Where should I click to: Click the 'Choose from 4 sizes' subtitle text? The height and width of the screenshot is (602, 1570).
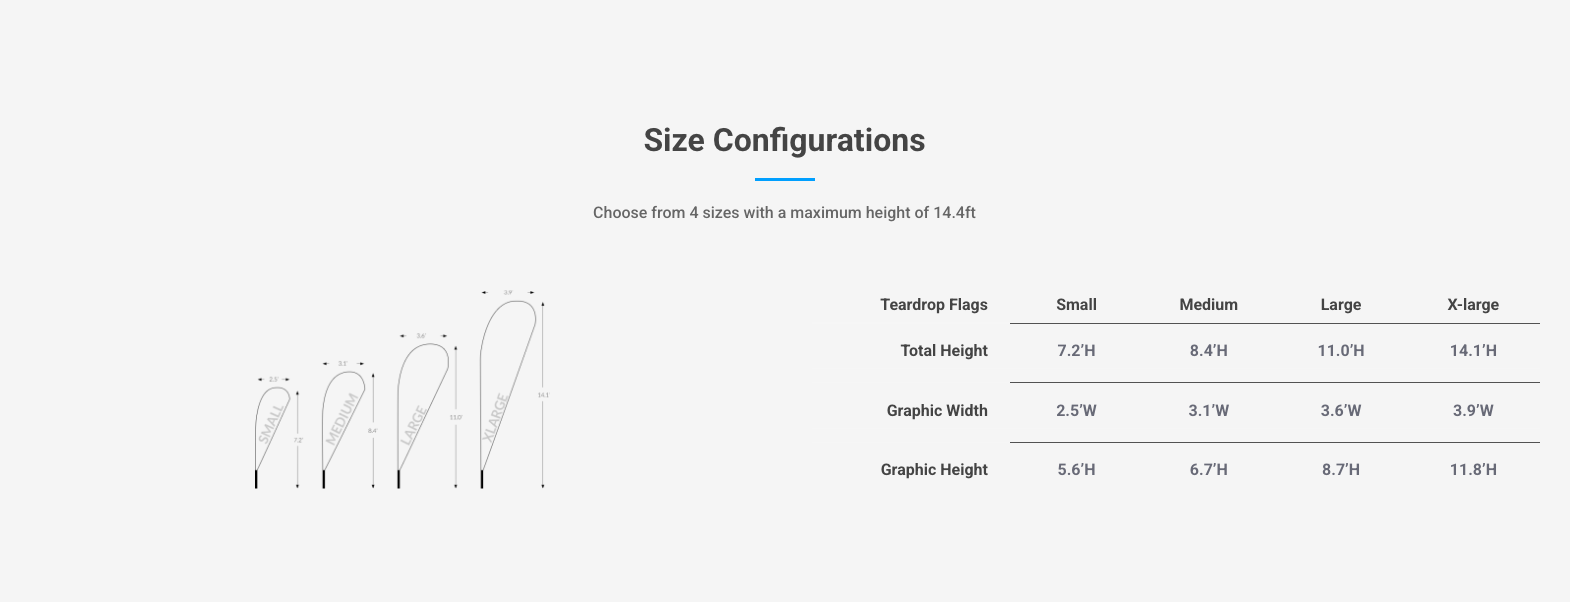(x=784, y=213)
